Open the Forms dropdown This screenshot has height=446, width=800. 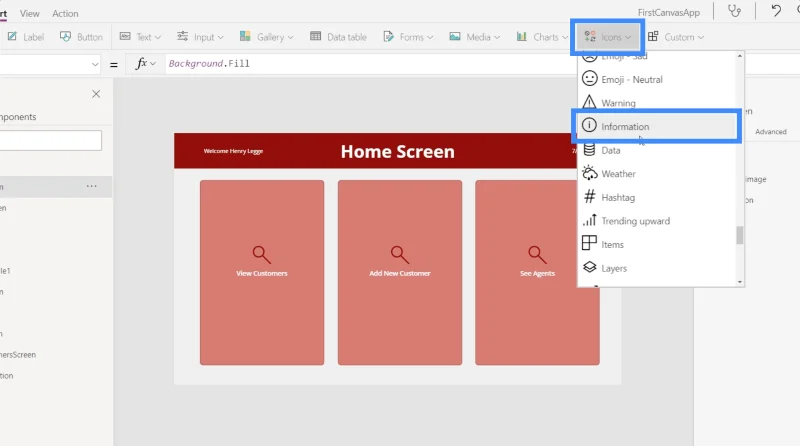coord(408,37)
